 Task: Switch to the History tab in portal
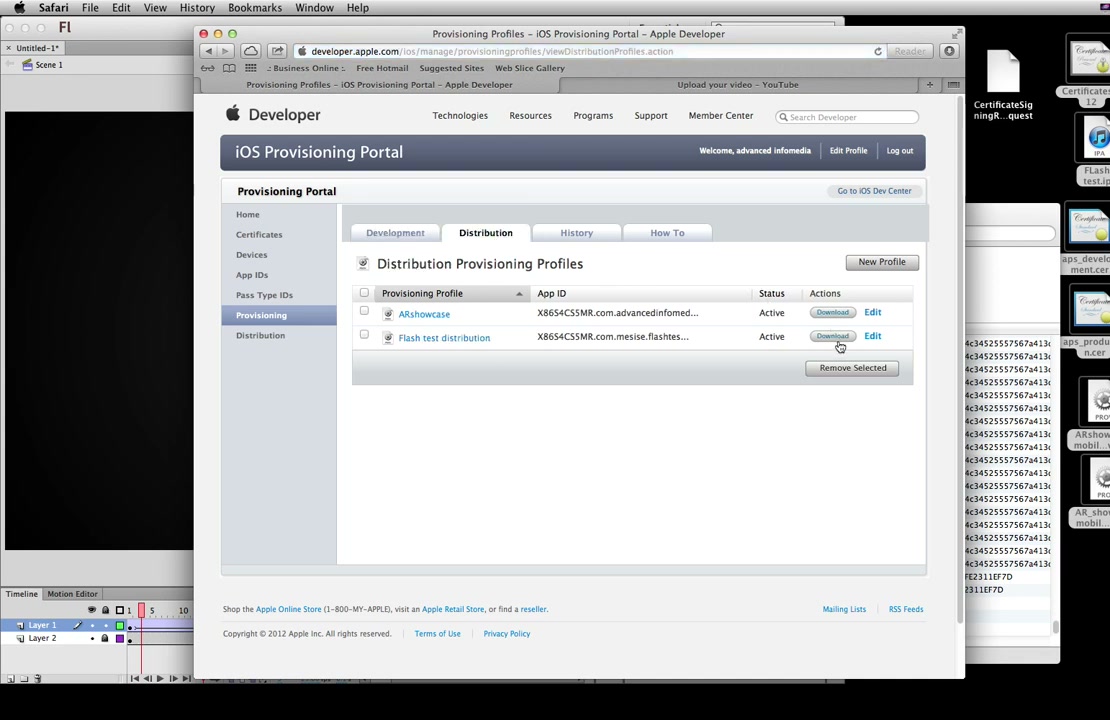coord(576,233)
